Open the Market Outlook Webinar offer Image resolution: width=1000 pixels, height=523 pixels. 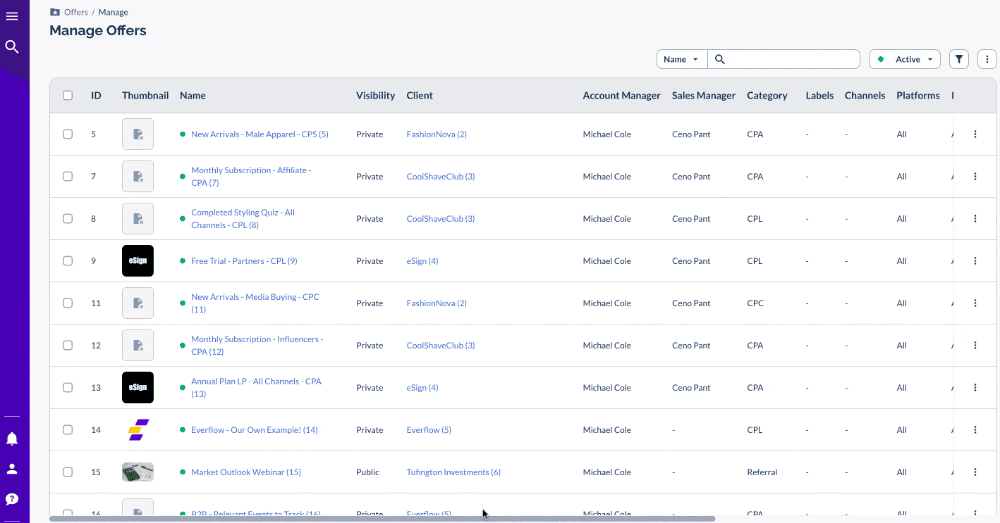tap(245, 472)
